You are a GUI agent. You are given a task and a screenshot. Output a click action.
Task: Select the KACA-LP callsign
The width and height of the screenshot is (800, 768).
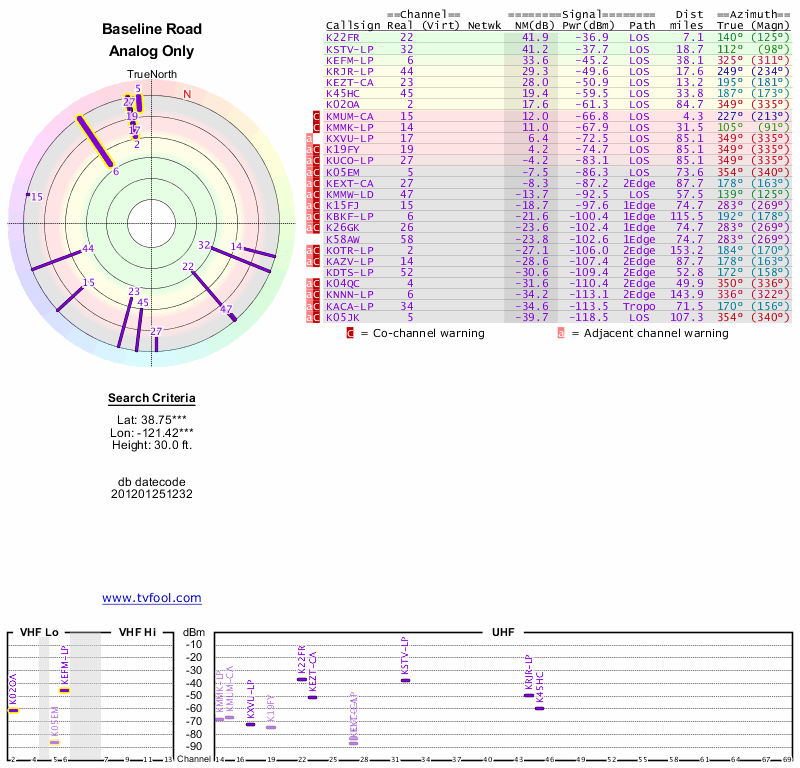click(x=350, y=306)
